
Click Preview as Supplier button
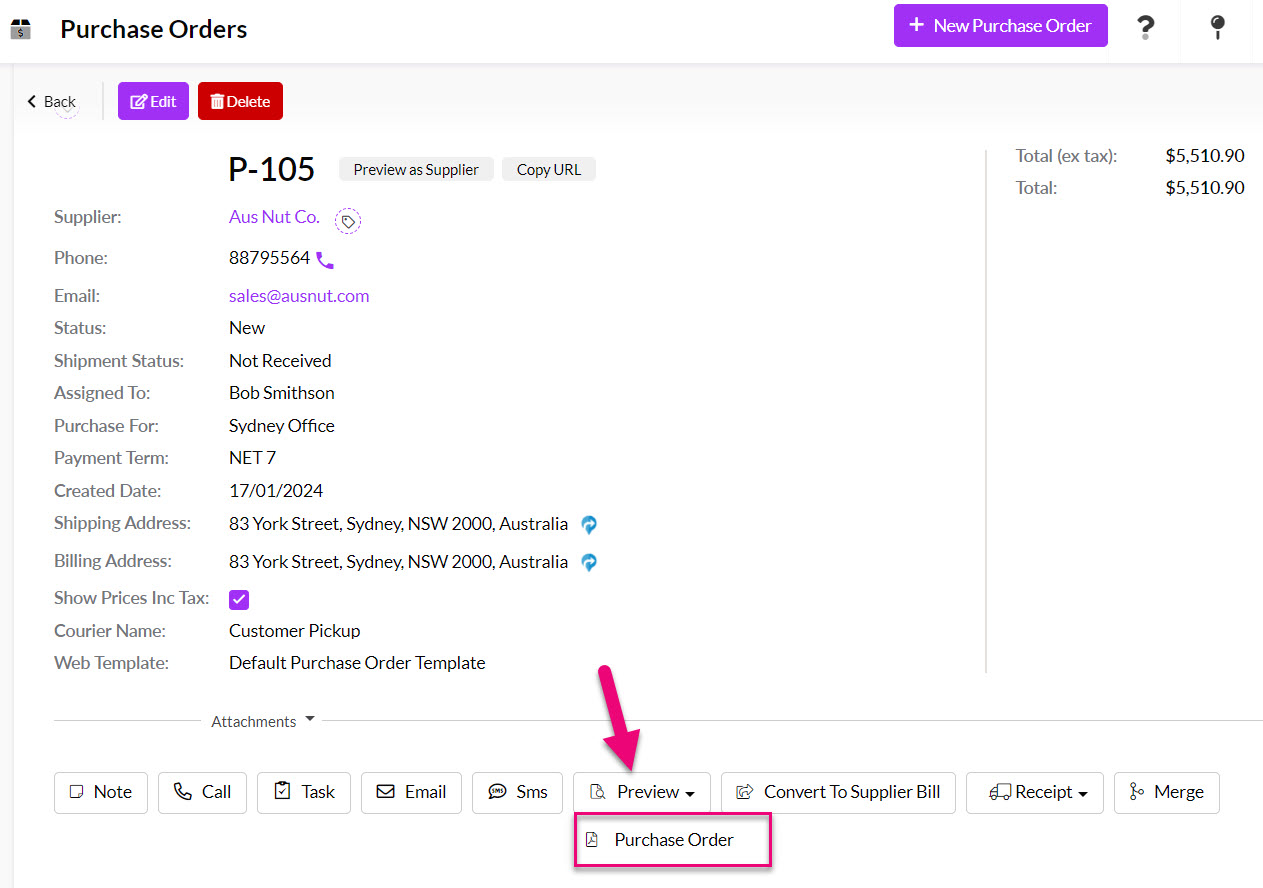pos(416,169)
